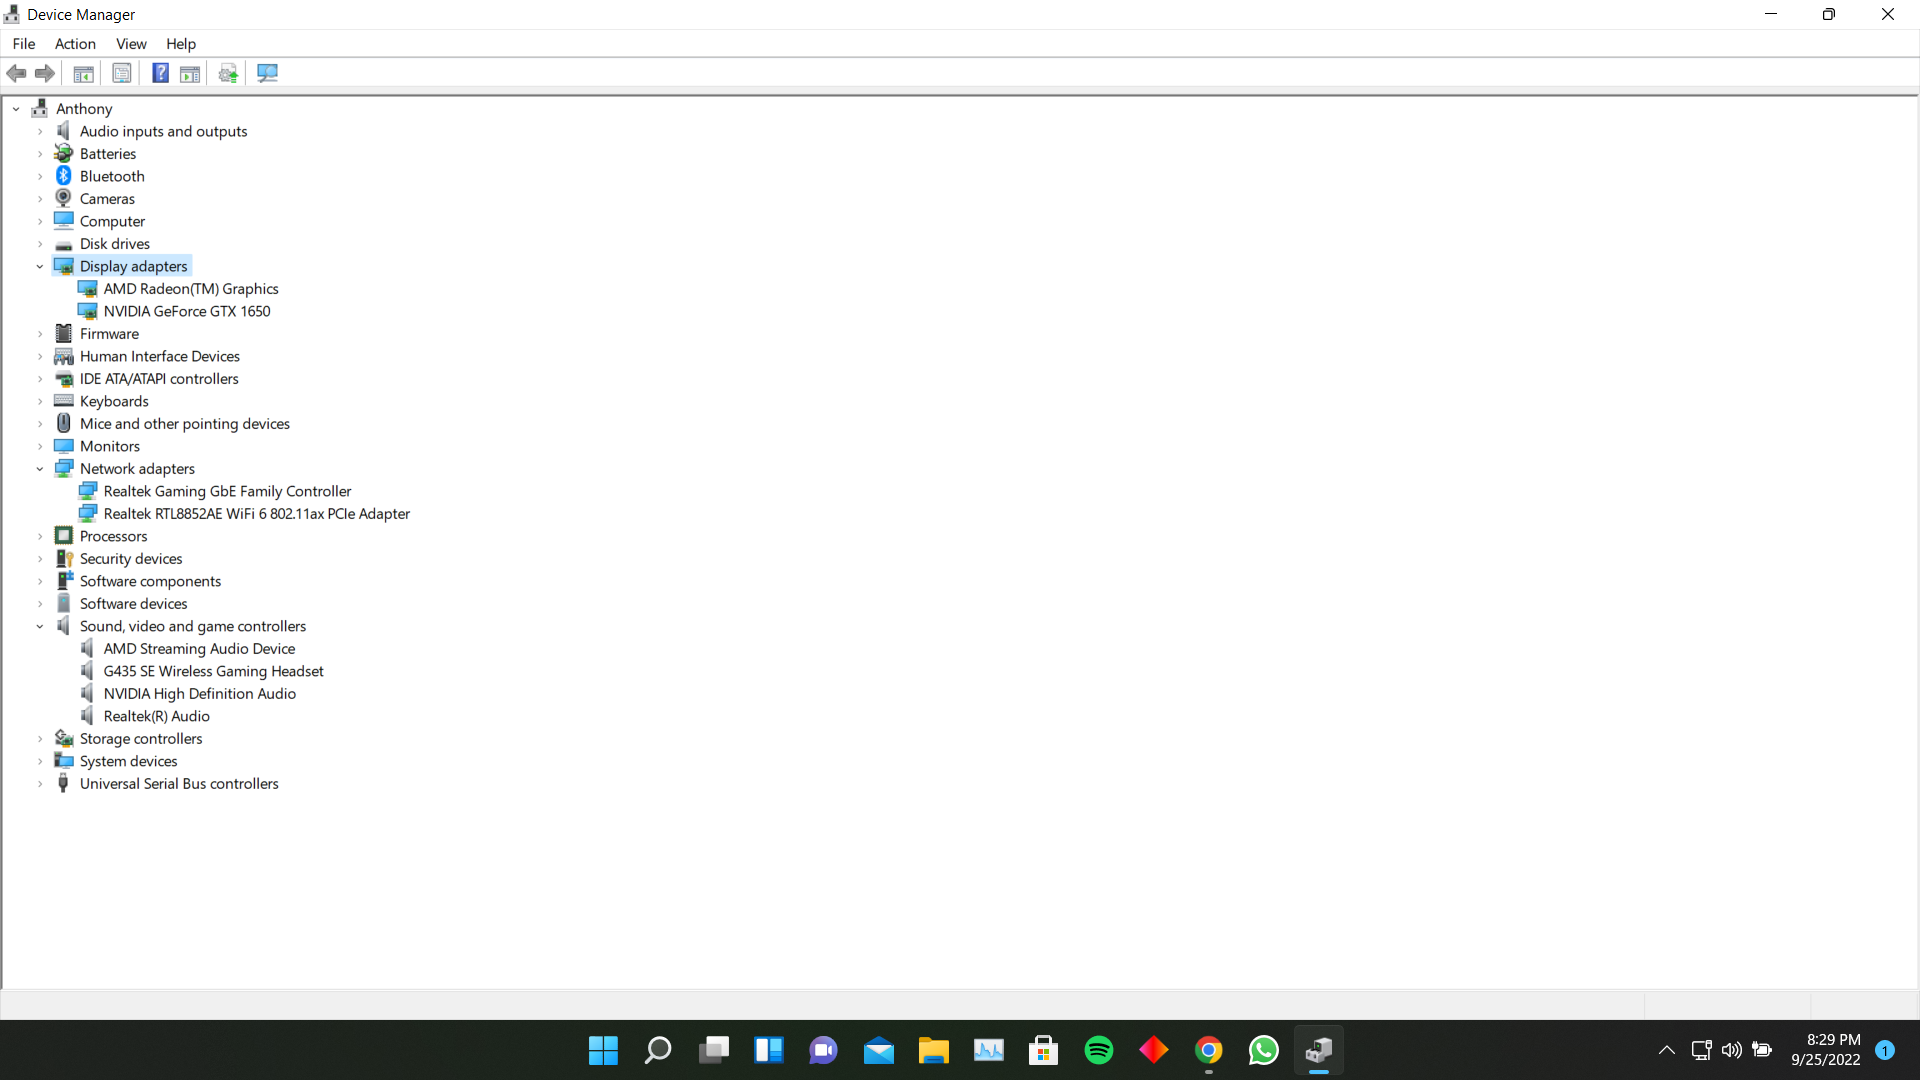Click the Forward navigation arrow
The width and height of the screenshot is (1920, 1080).
click(45, 73)
